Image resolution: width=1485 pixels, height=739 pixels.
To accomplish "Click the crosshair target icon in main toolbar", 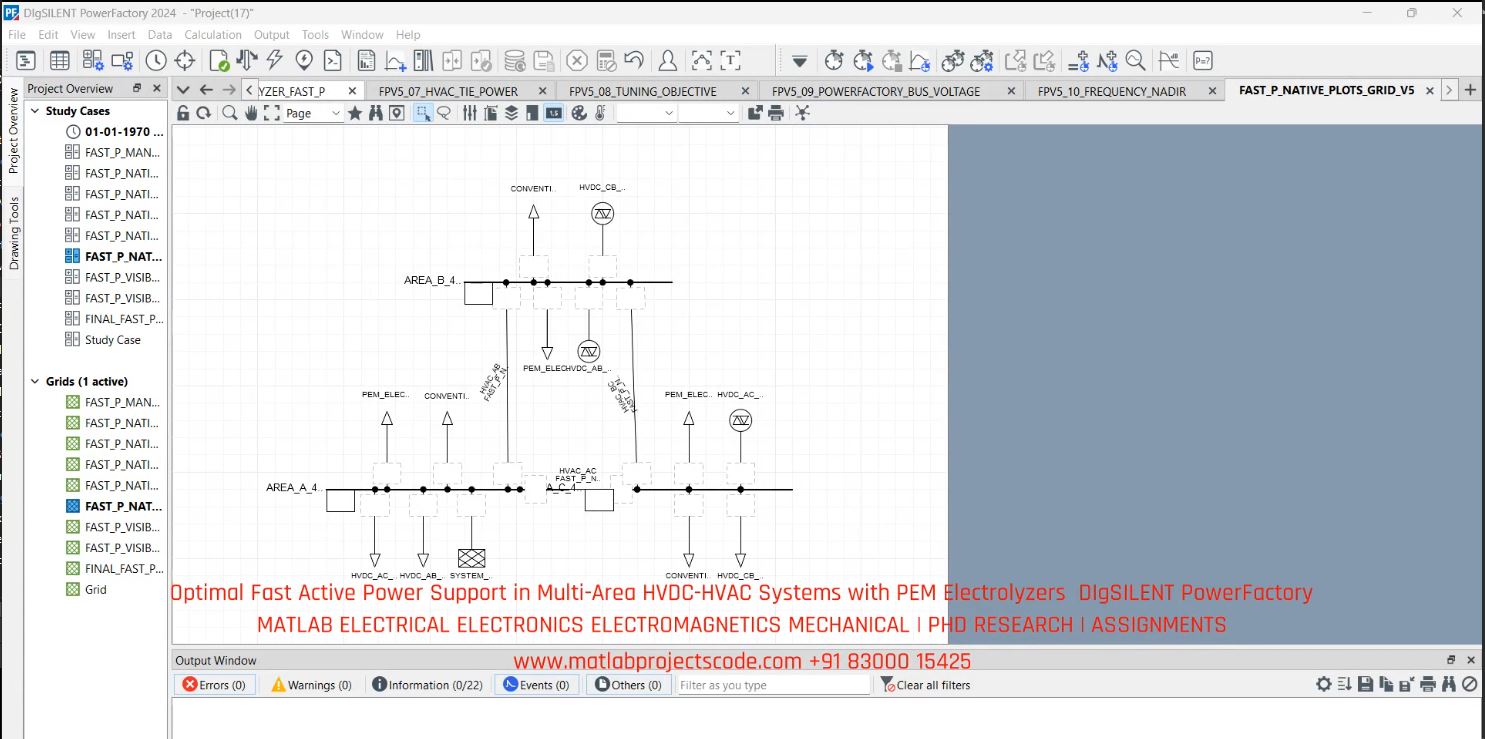I will [x=185, y=61].
